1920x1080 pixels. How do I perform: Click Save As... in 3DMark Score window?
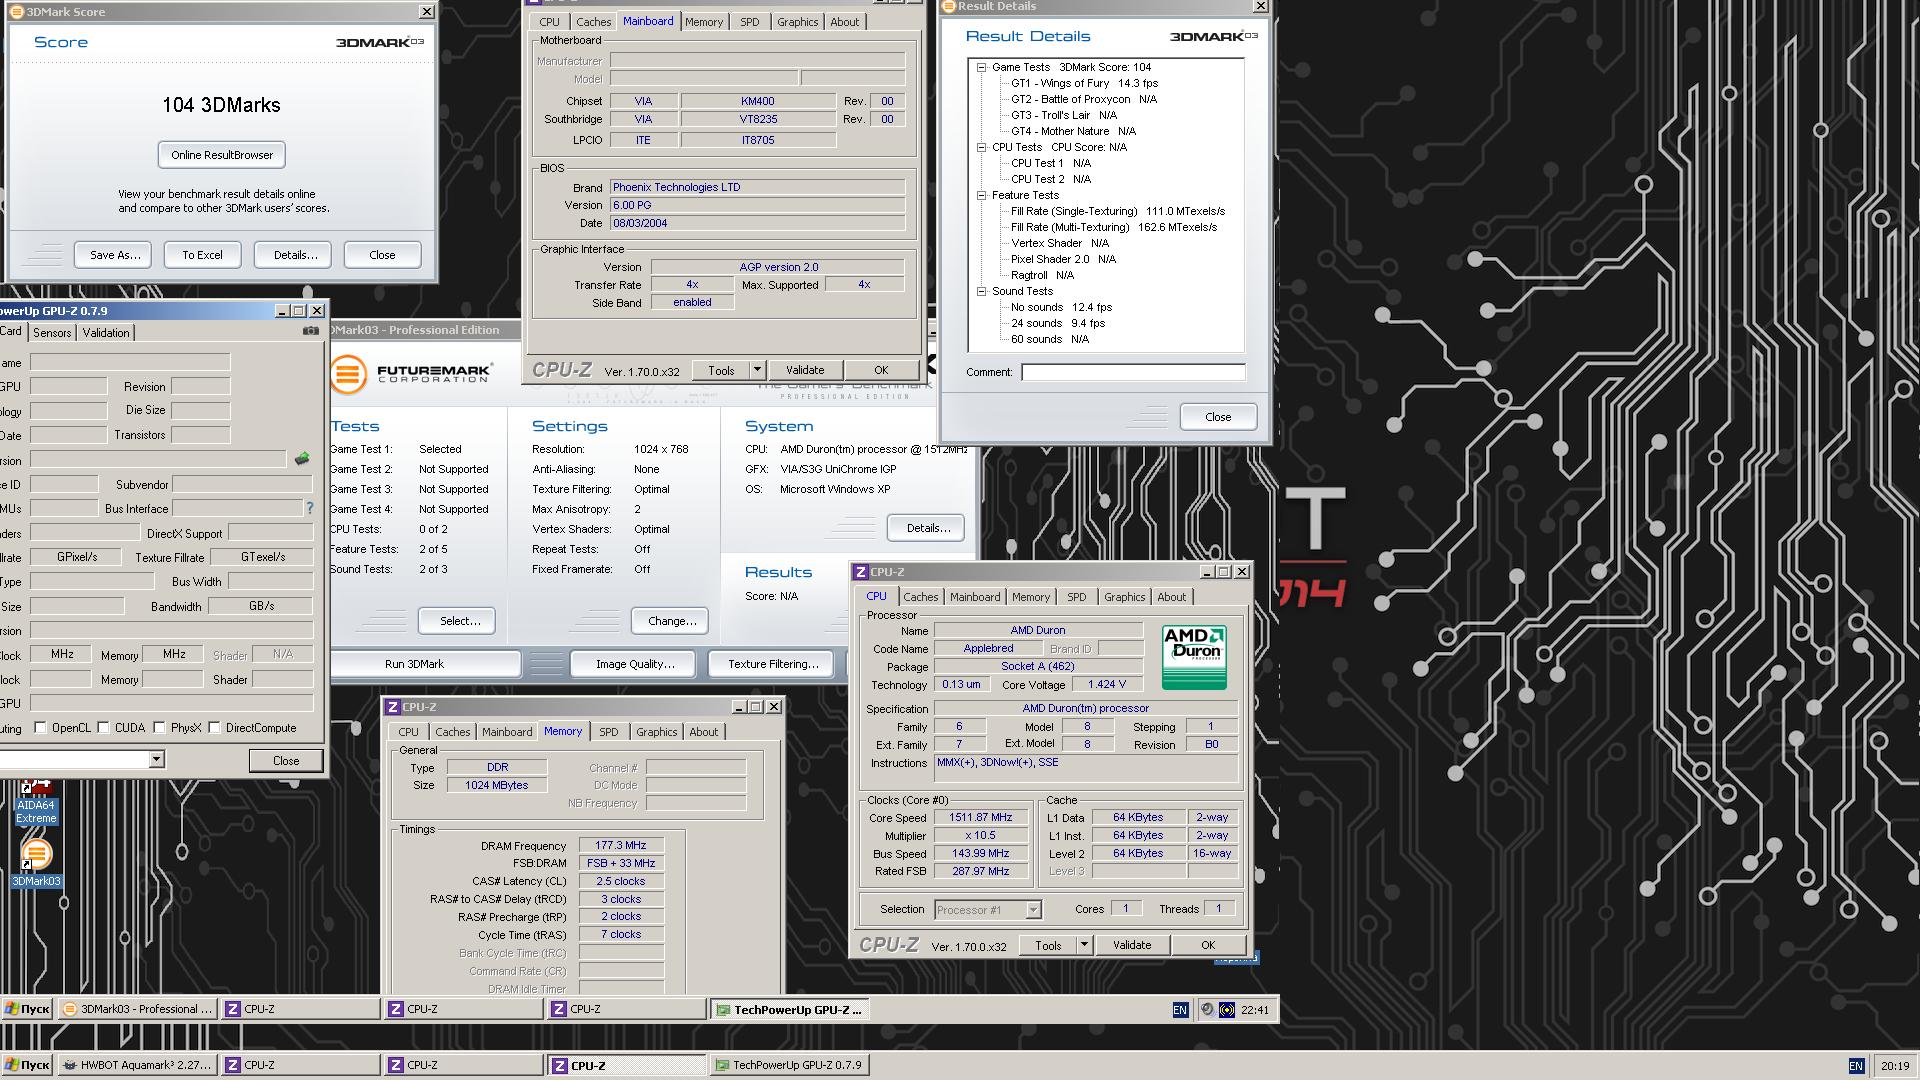114,255
